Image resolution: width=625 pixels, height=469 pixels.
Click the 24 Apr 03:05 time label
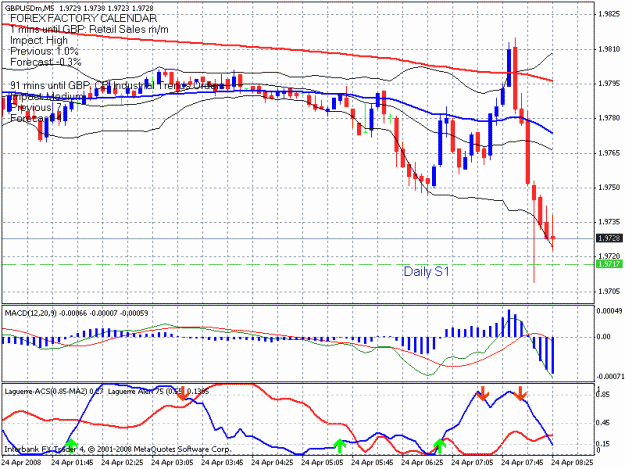172,462
